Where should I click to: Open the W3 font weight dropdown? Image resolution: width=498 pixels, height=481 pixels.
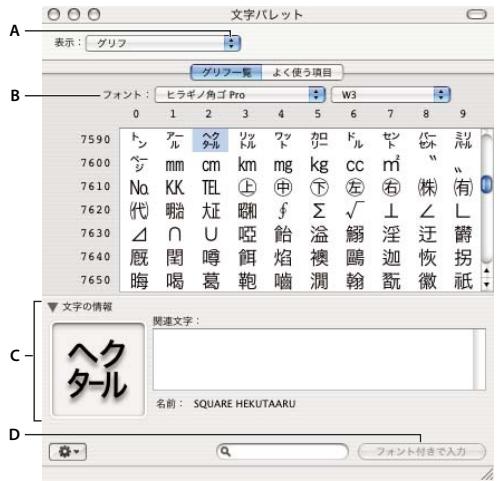coord(390,95)
